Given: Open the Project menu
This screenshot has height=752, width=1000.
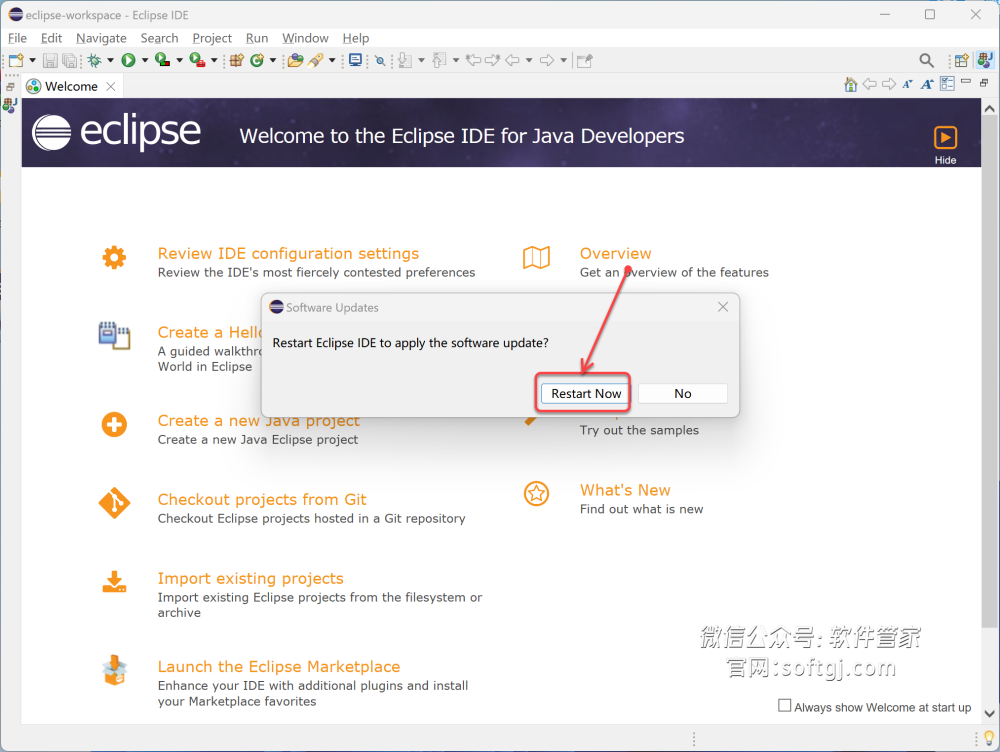Looking at the screenshot, I should tap(212, 38).
